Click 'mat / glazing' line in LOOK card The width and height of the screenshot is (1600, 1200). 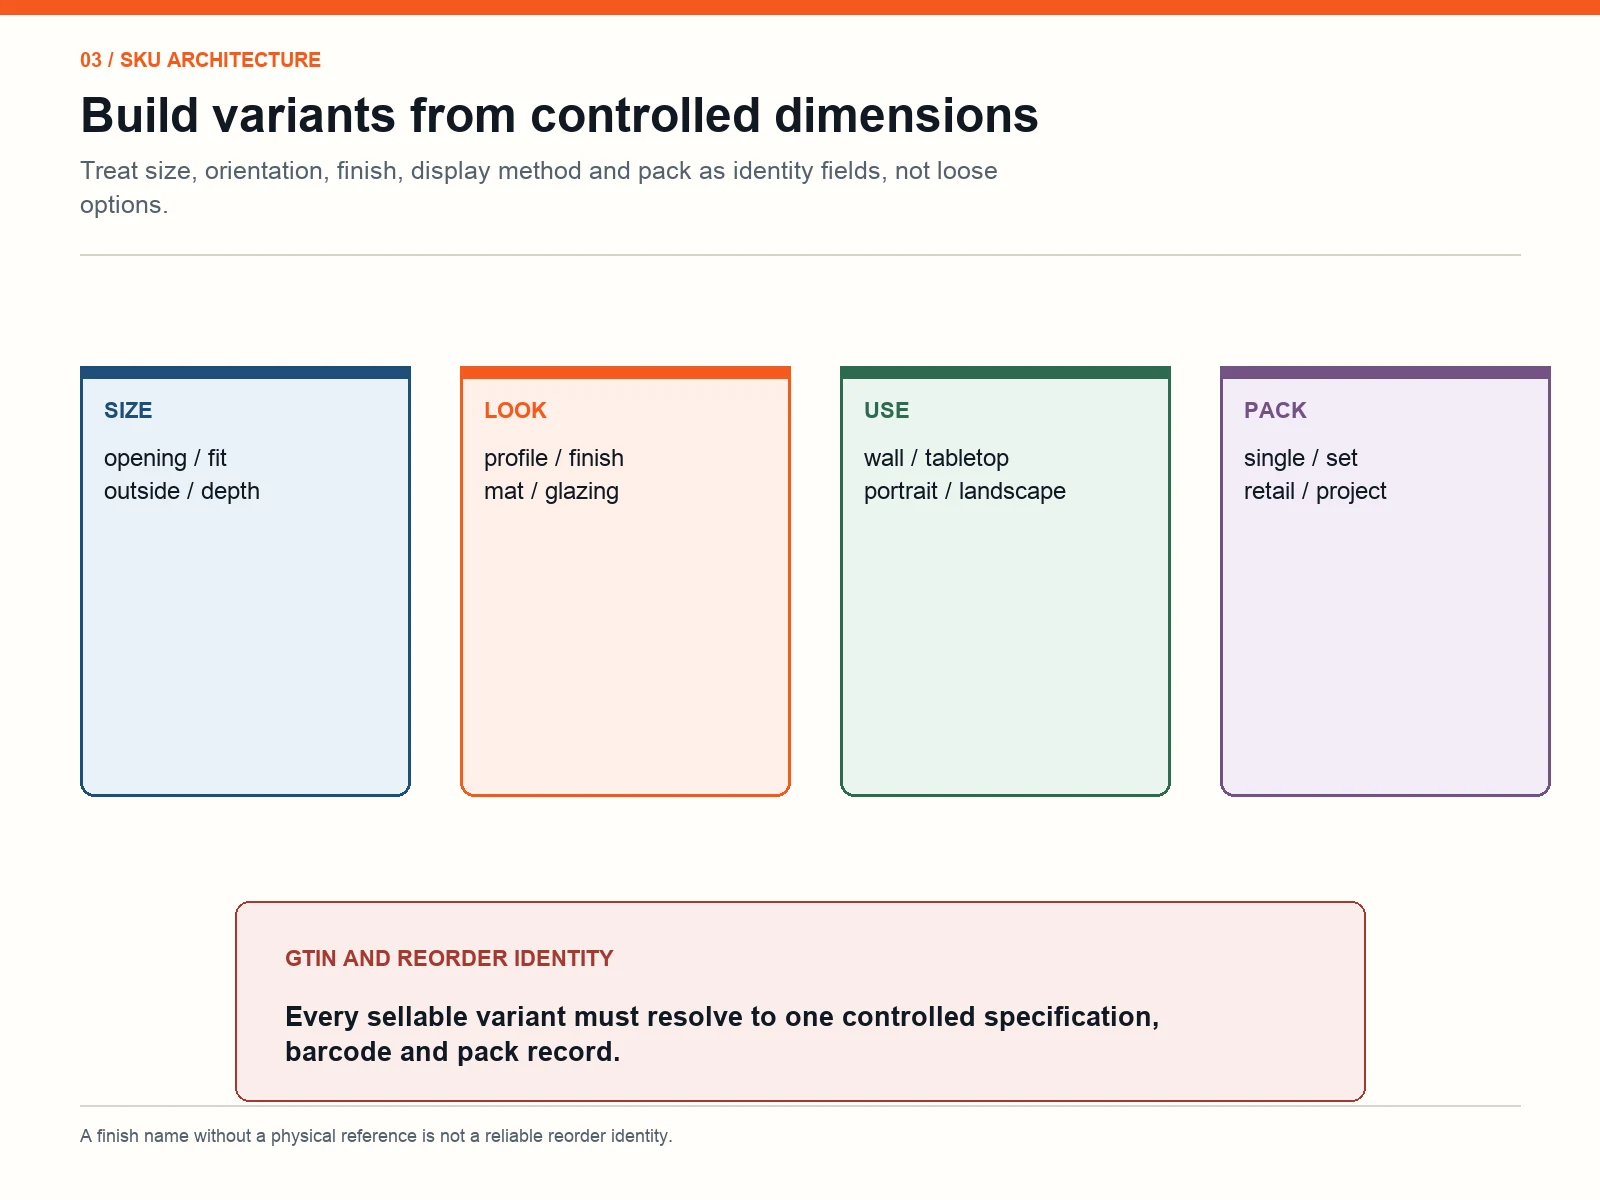pyautogui.click(x=551, y=491)
